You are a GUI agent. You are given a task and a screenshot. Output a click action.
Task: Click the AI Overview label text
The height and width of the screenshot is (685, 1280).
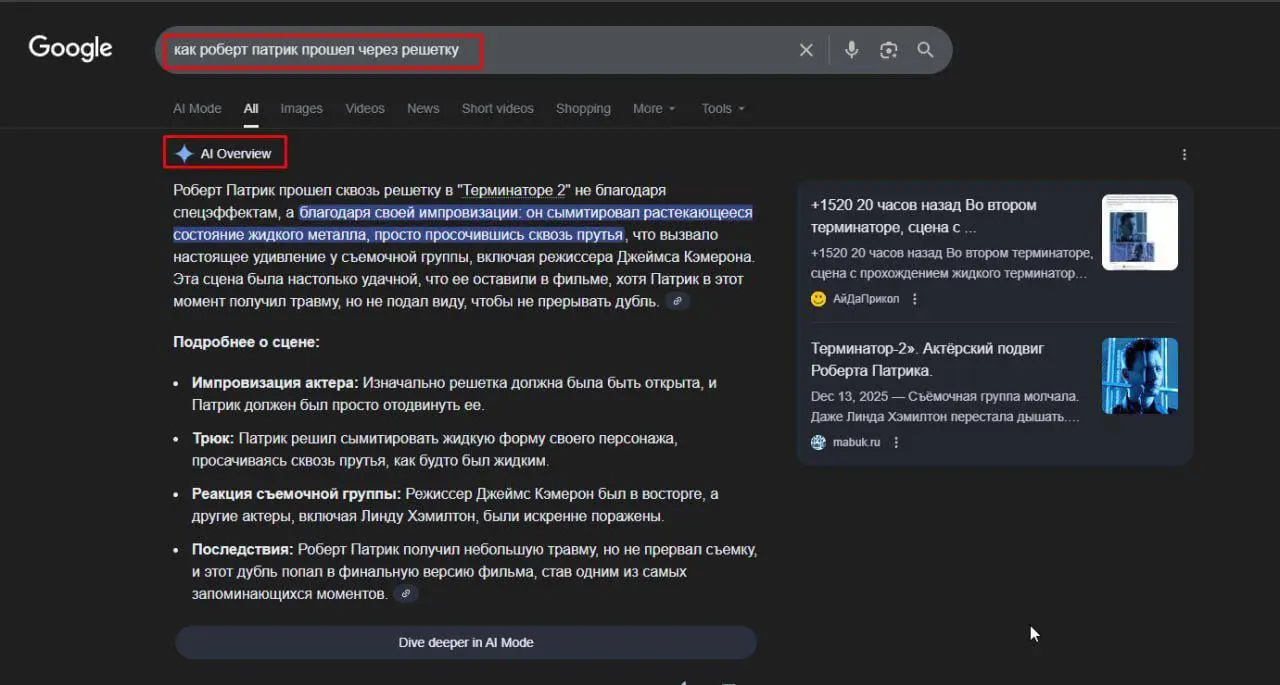[236, 153]
